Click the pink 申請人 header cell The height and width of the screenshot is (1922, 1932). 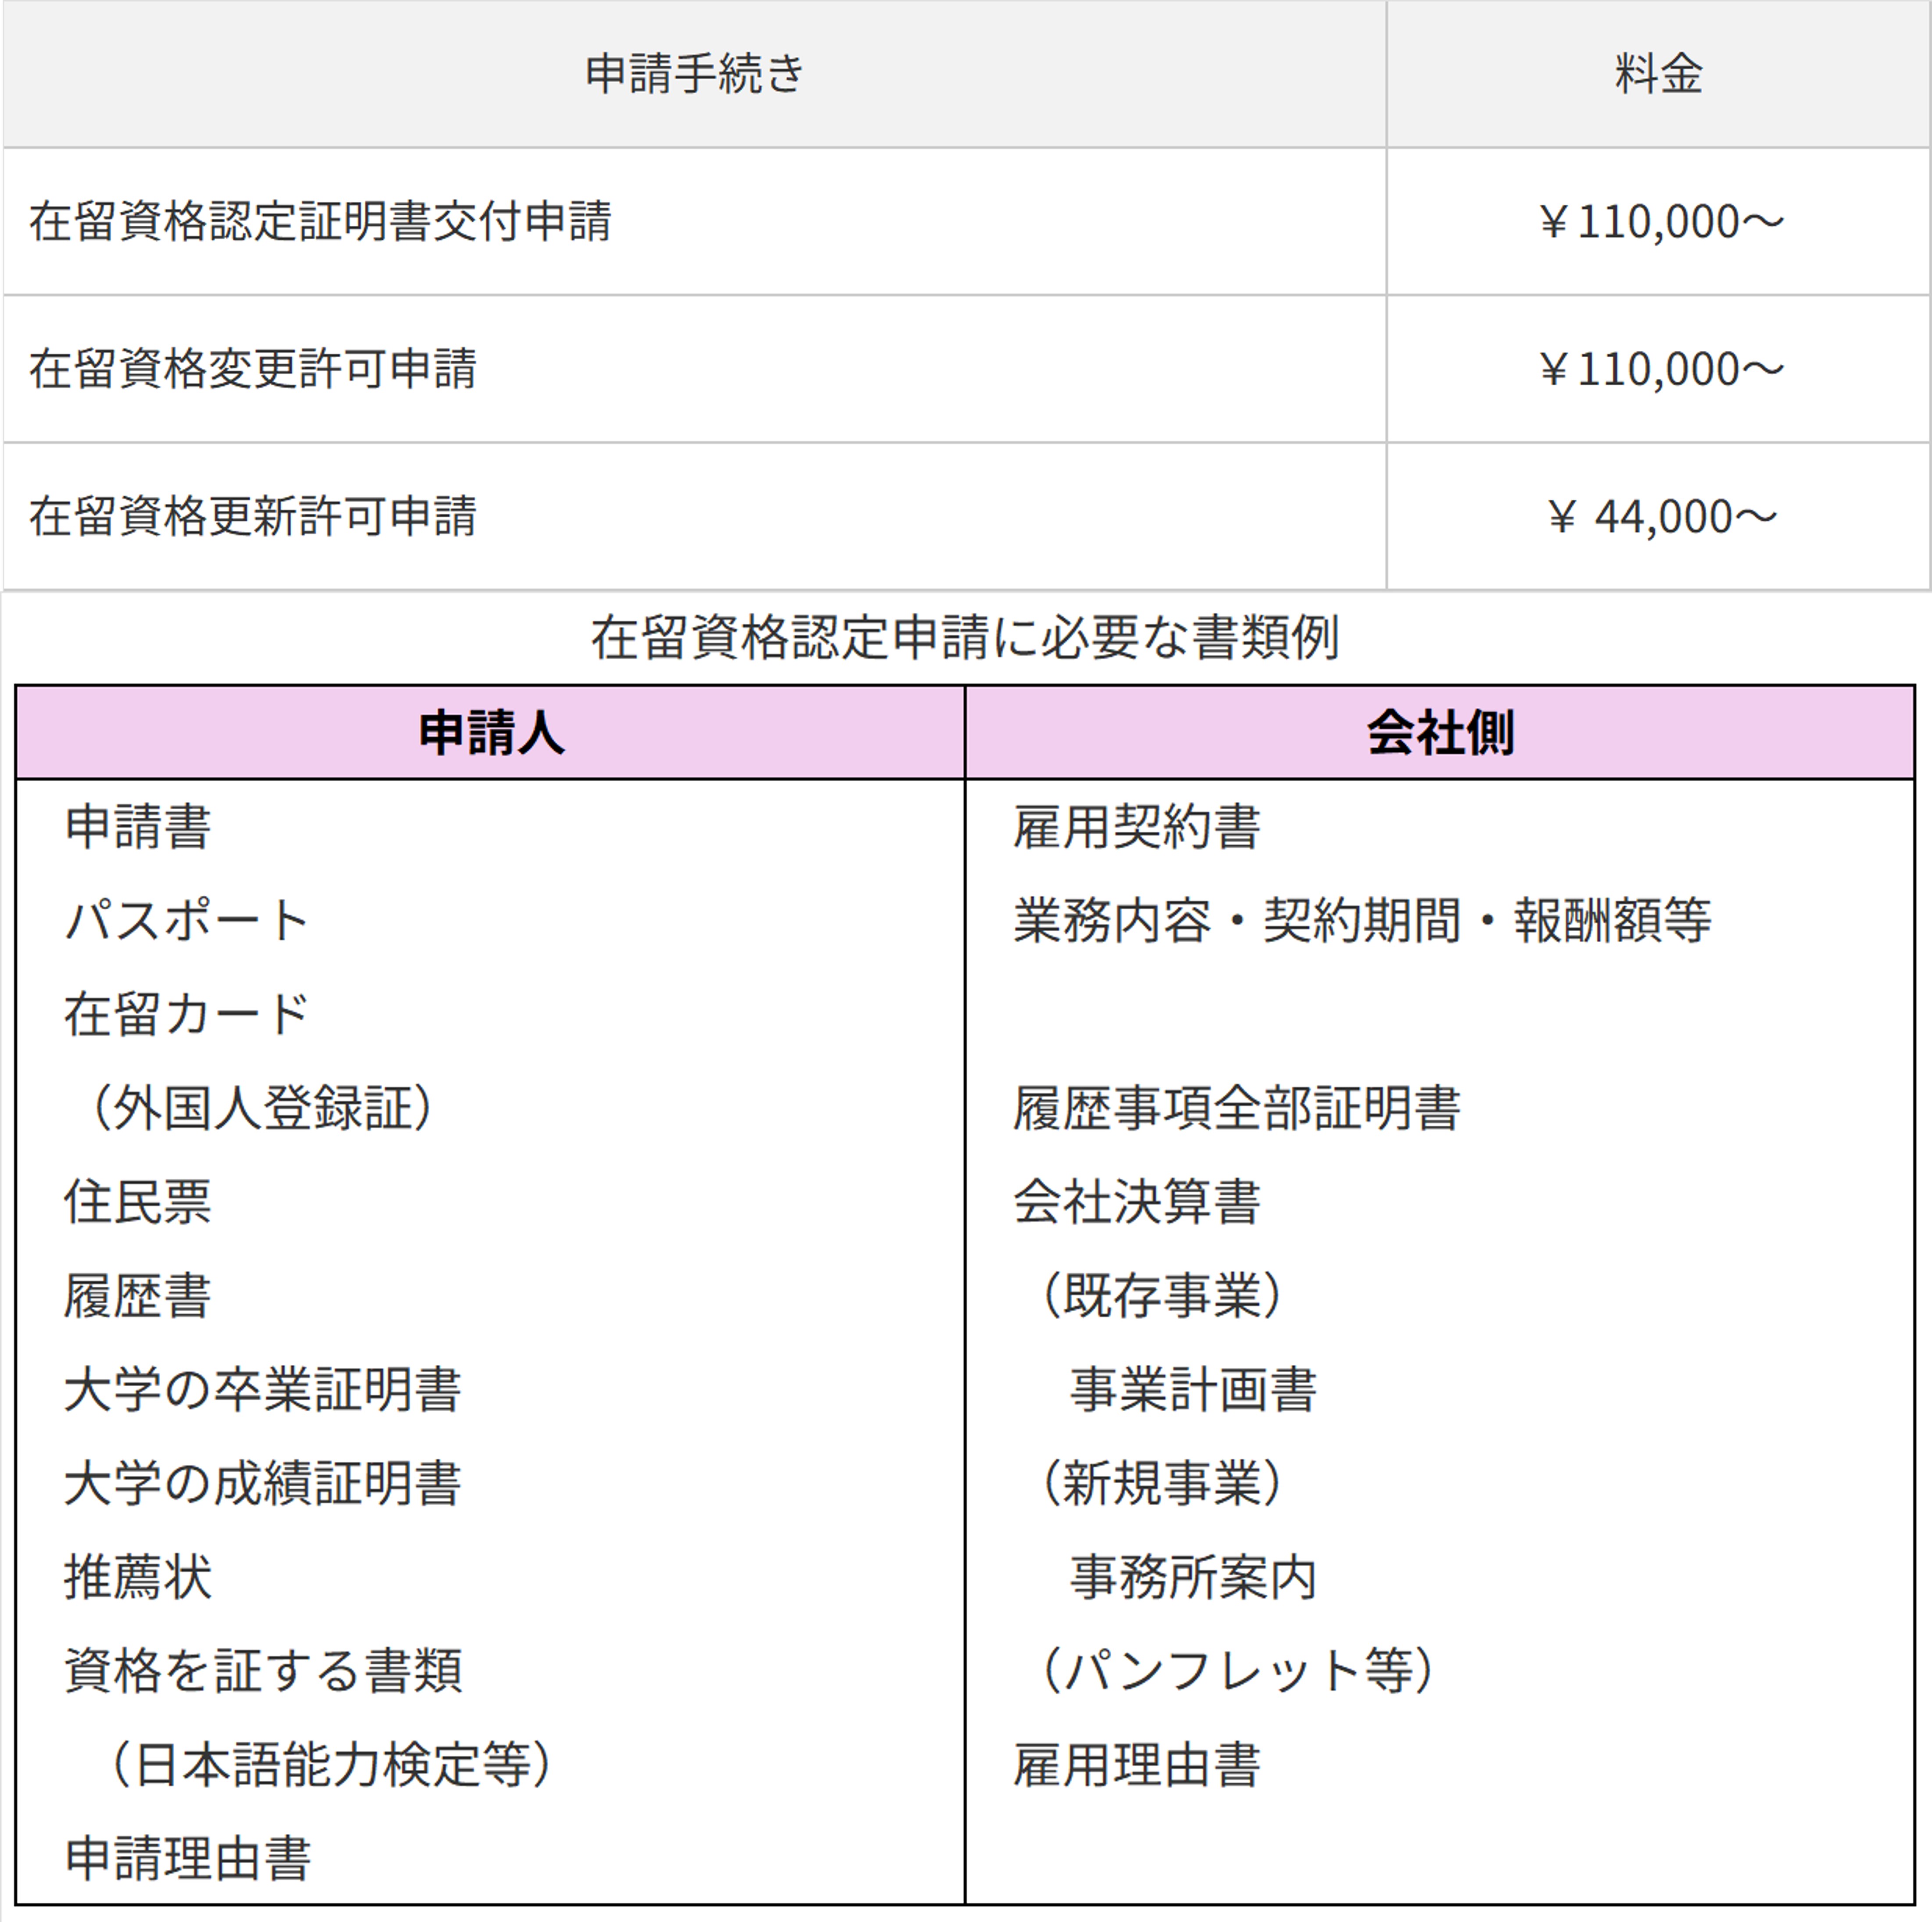point(490,733)
